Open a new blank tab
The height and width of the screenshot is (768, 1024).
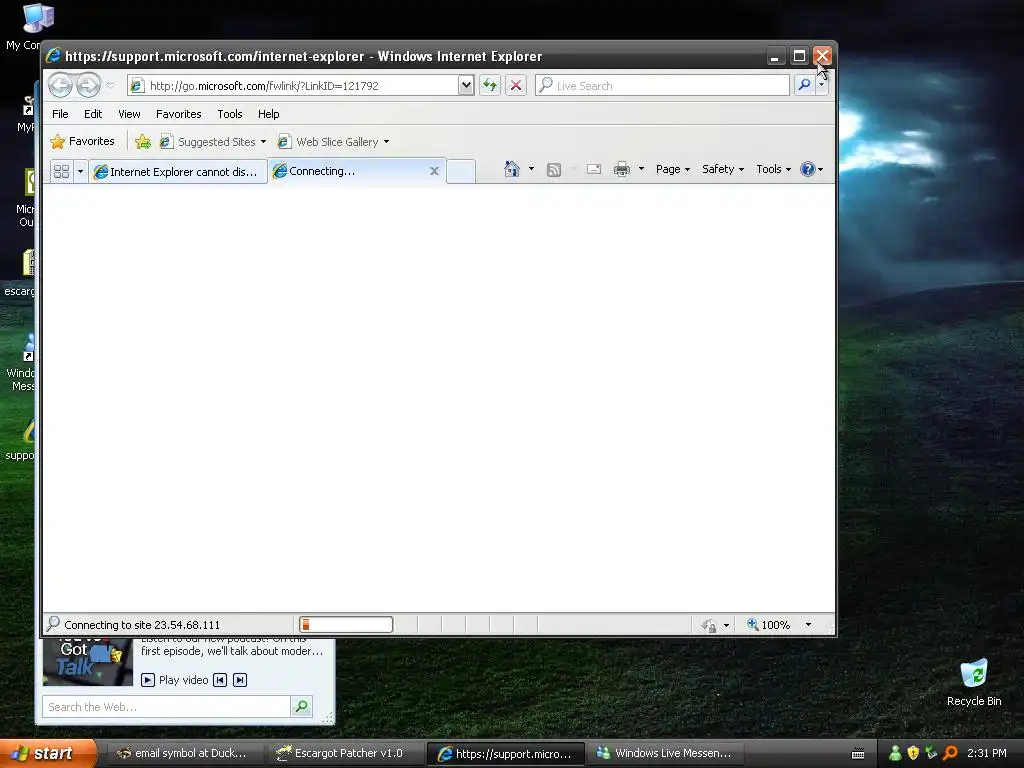[x=461, y=171]
